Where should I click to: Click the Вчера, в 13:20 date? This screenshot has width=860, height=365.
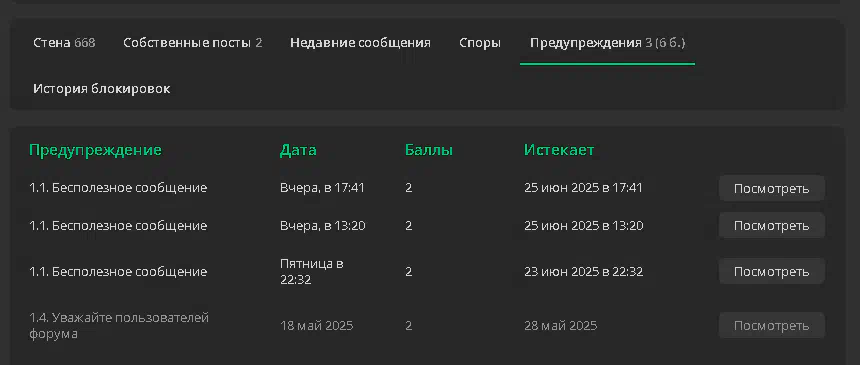click(322, 226)
